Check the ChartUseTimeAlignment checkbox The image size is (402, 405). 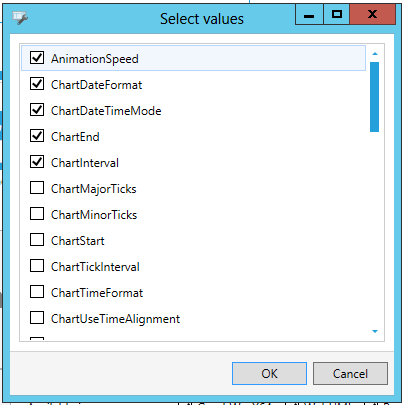(37, 317)
